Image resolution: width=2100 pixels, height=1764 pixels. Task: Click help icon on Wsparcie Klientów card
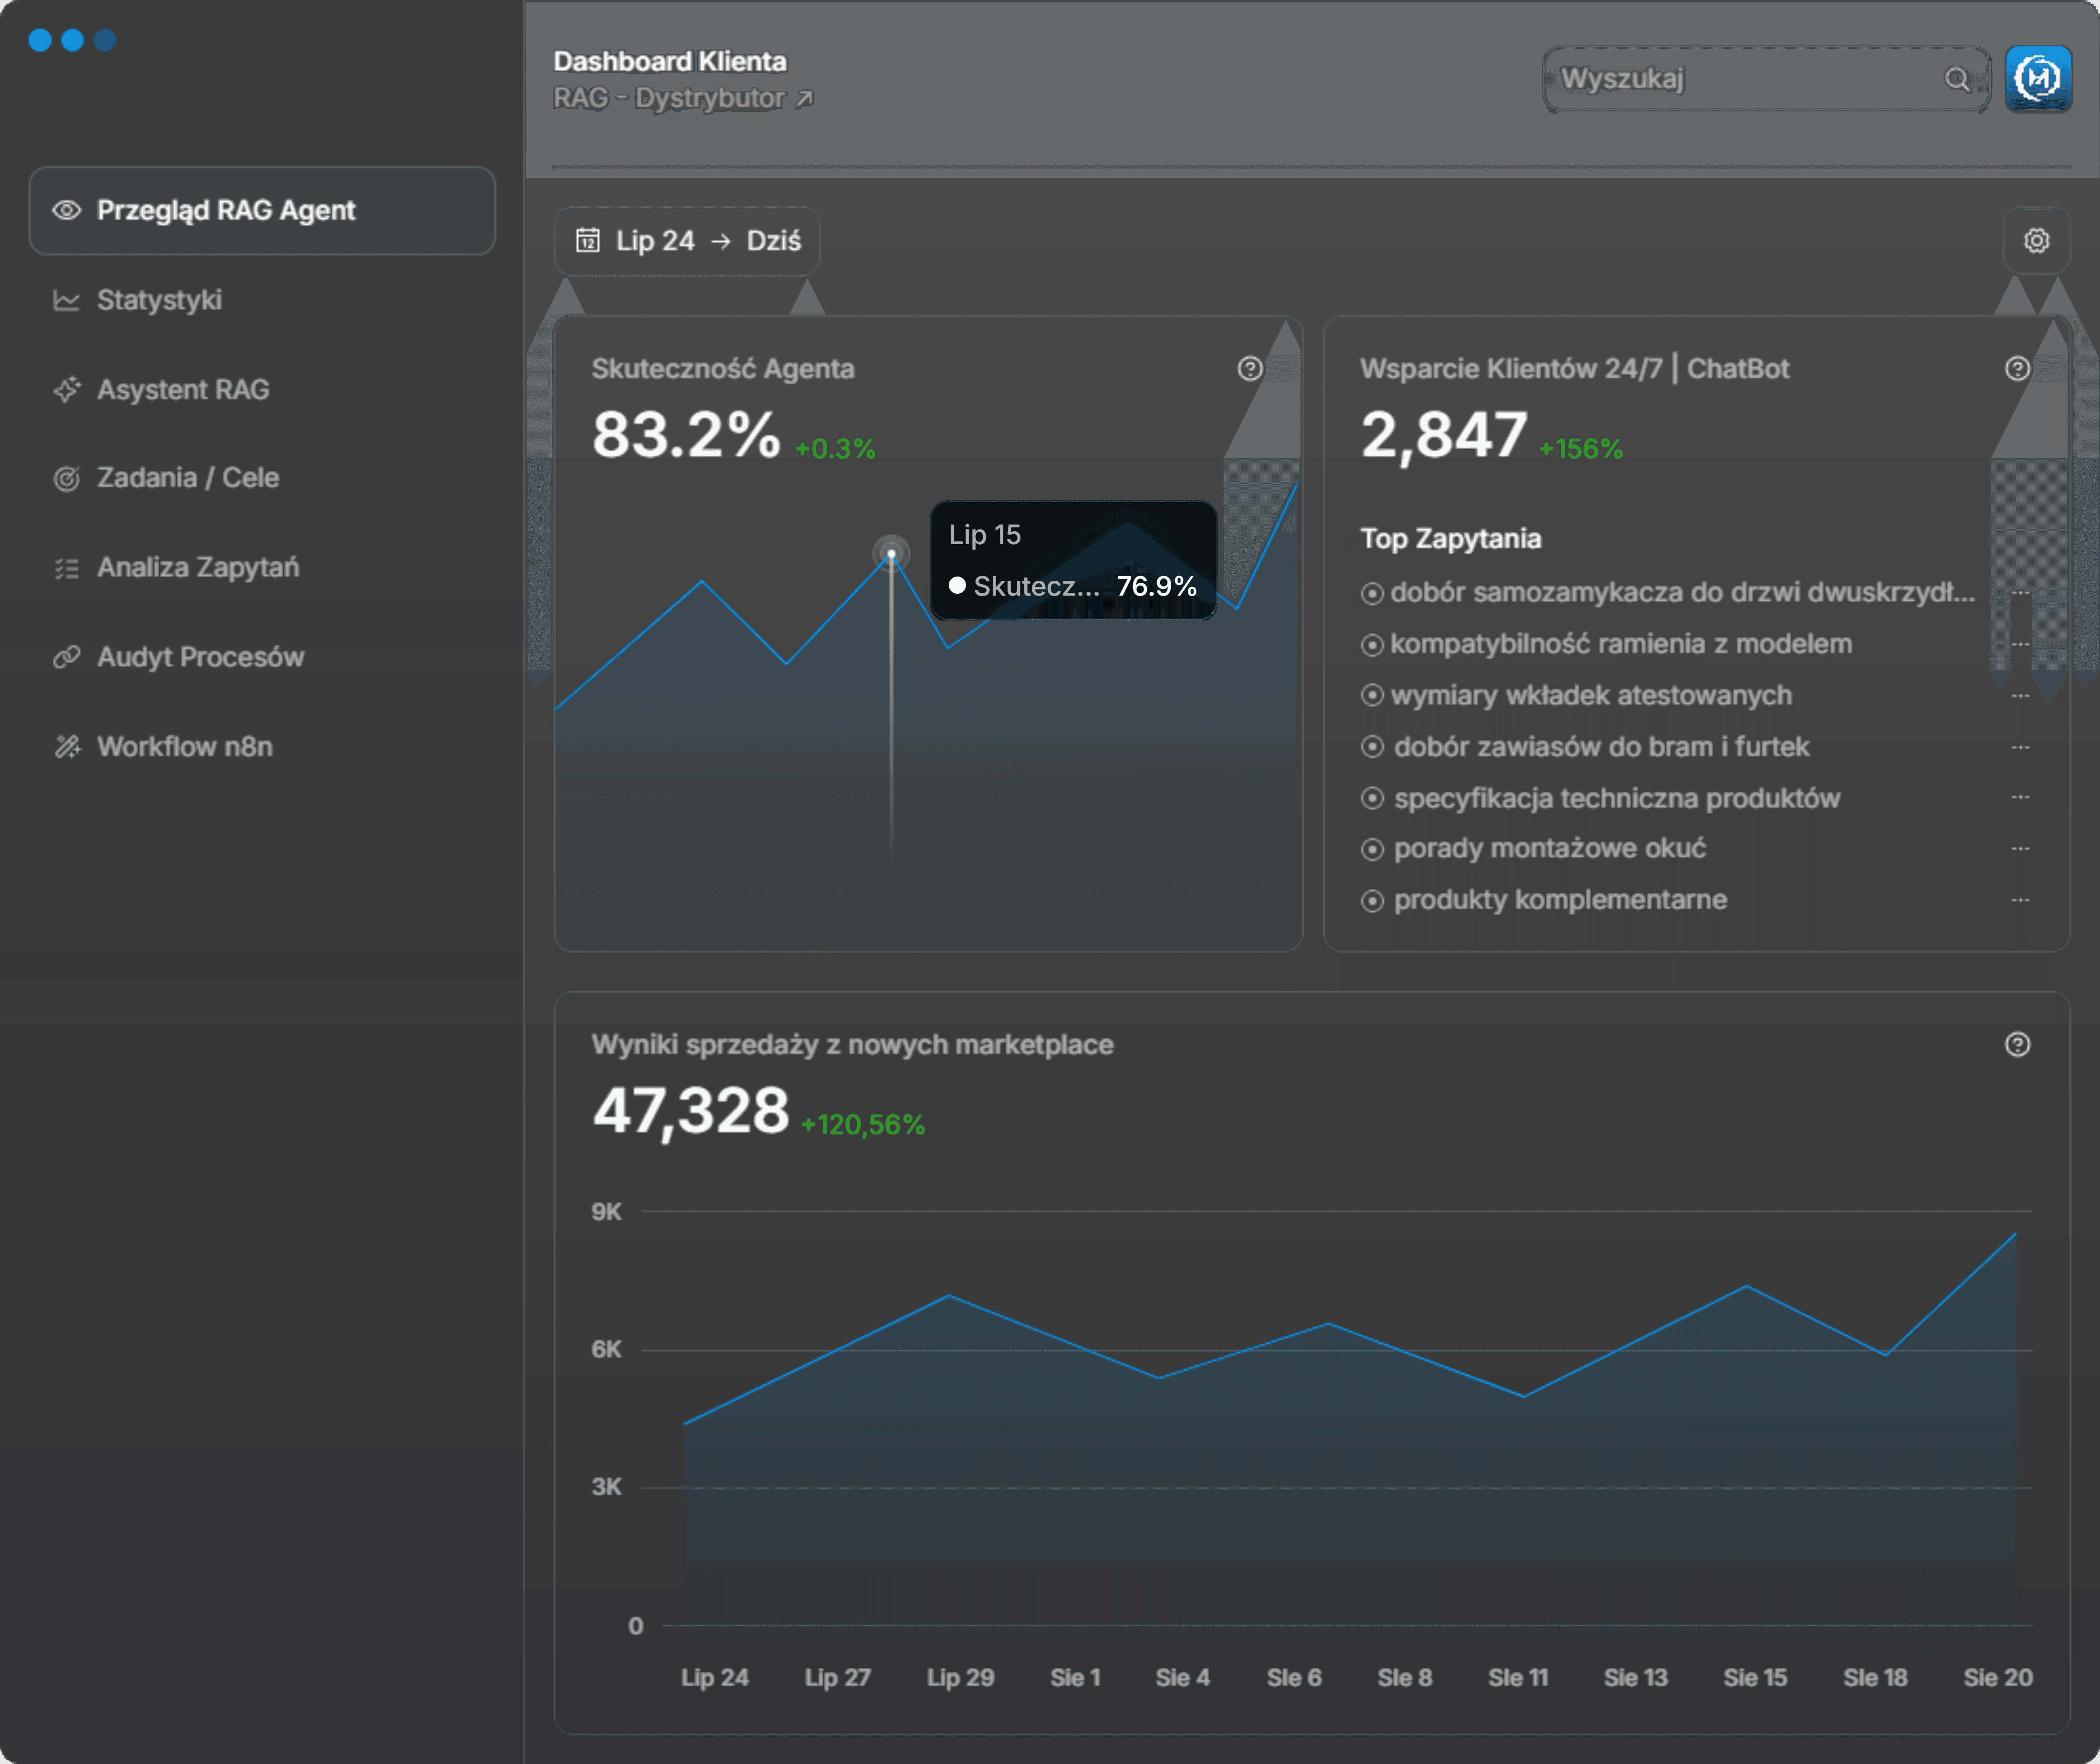point(2017,369)
